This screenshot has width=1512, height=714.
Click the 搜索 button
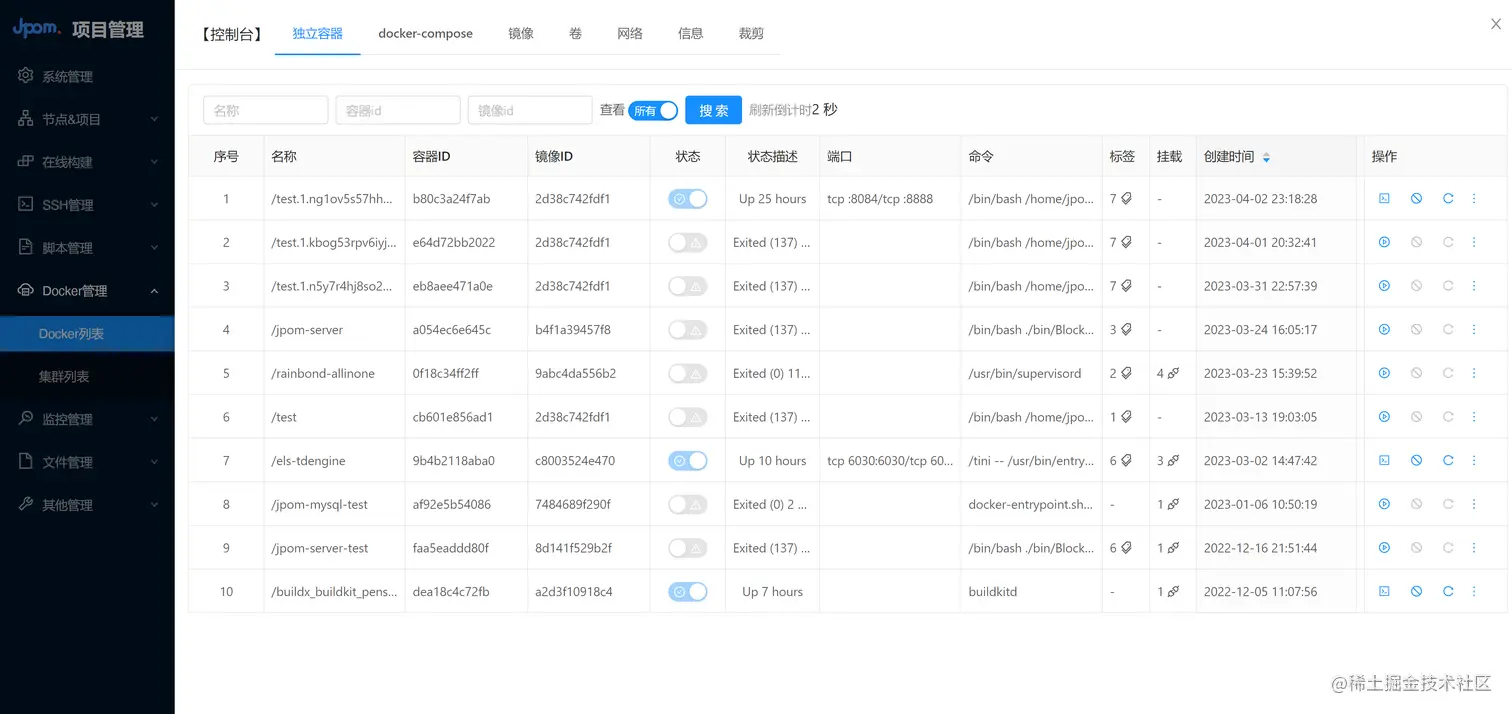pos(712,110)
